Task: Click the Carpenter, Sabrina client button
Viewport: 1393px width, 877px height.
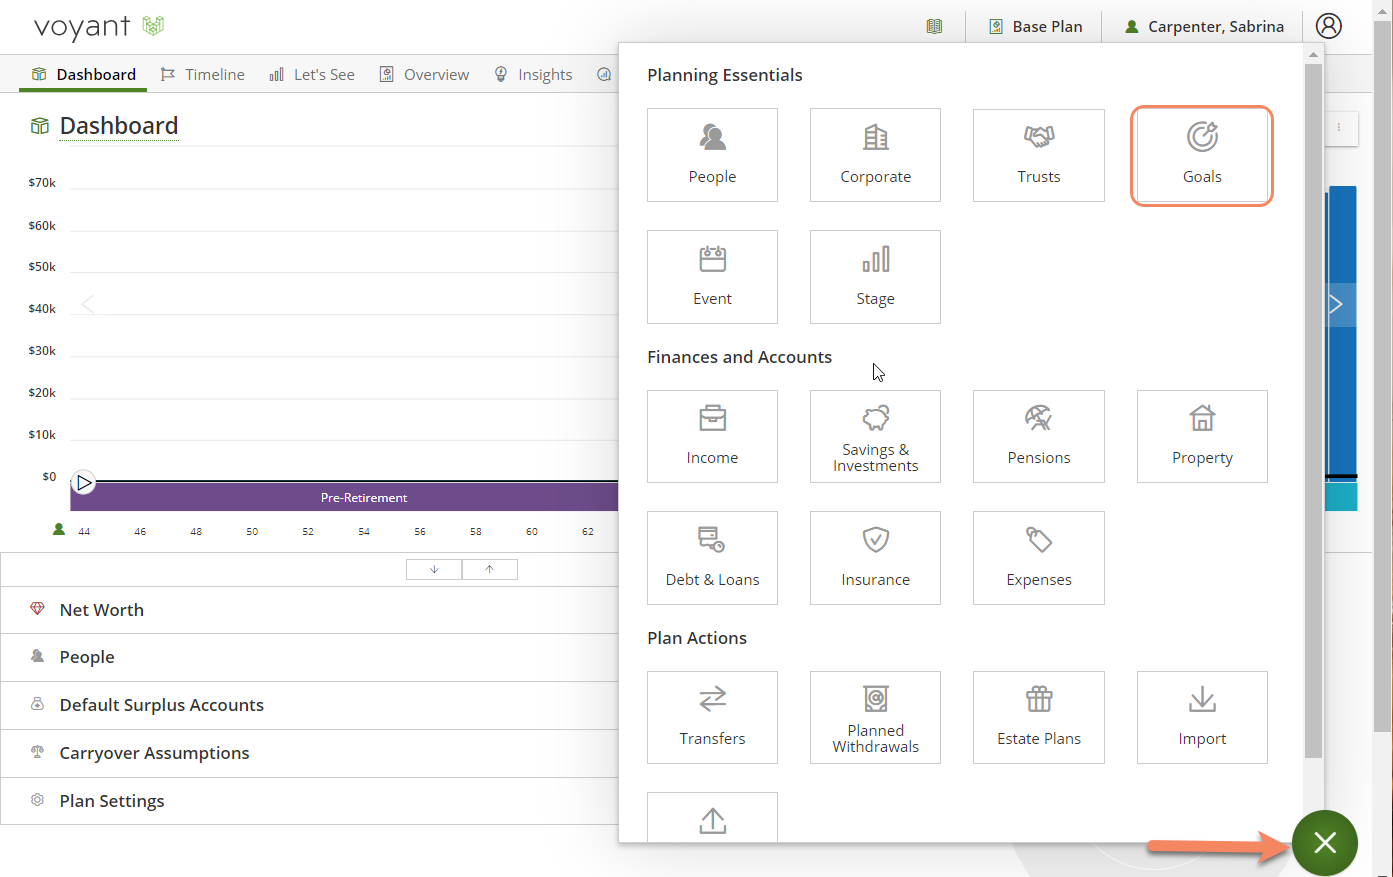Action: (x=1204, y=27)
